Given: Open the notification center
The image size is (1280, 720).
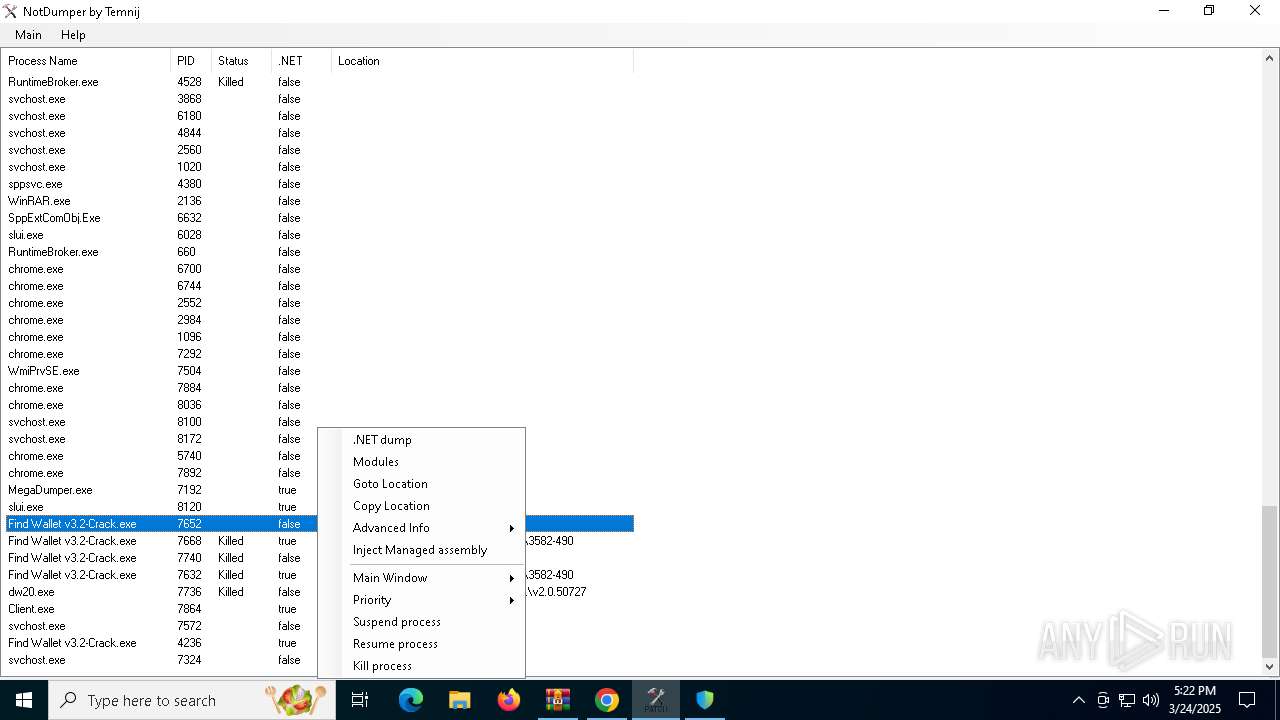Looking at the screenshot, I should 1247,700.
